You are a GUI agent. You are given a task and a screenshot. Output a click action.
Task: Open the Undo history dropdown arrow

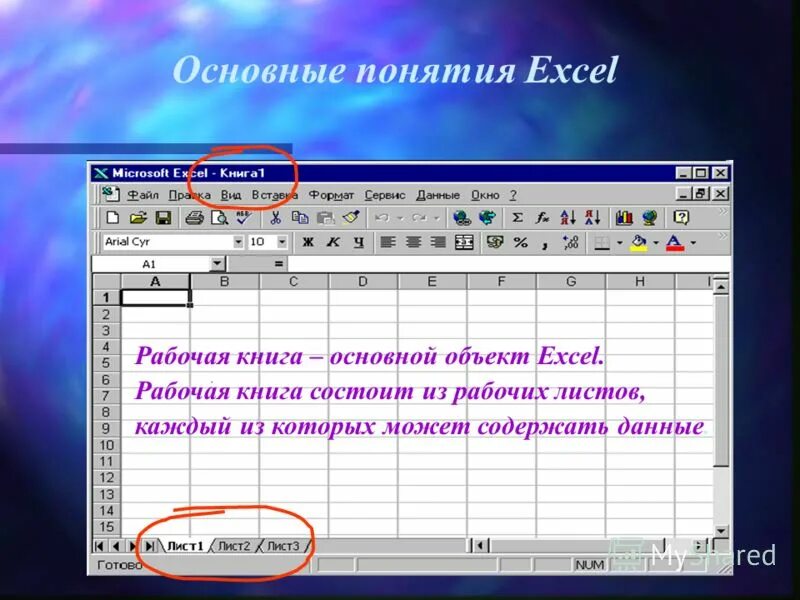(x=401, y=218)
